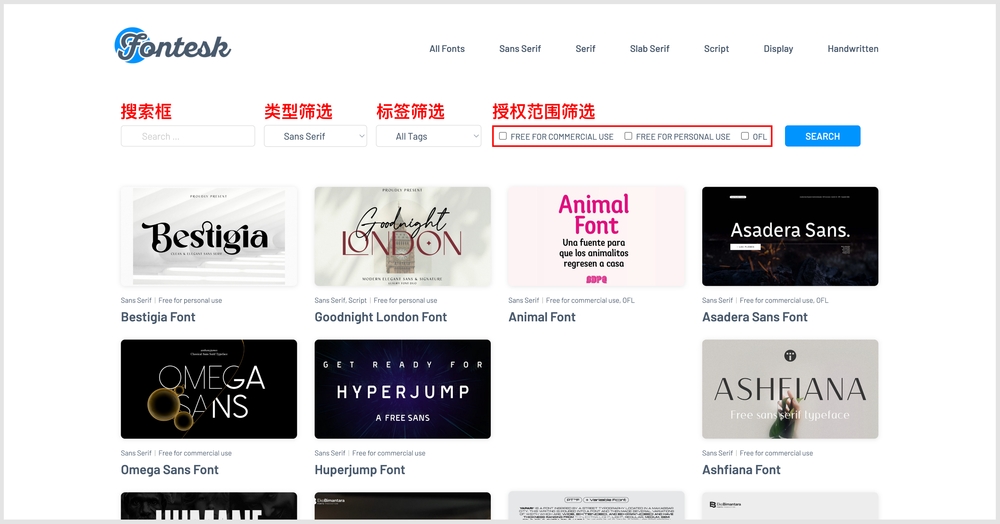
Task: Expand the Sans Serif type dropdown
Action: click(315, 136)
